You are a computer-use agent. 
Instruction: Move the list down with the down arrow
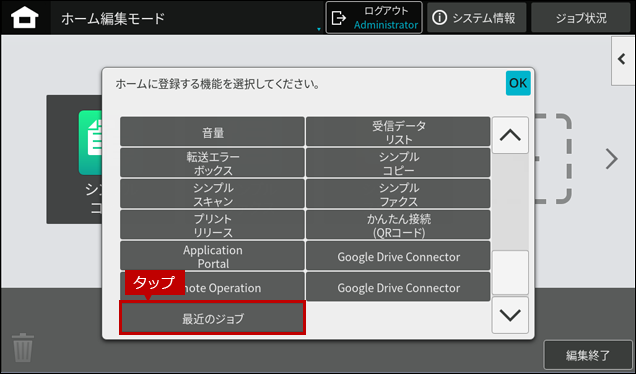(510, 315)
